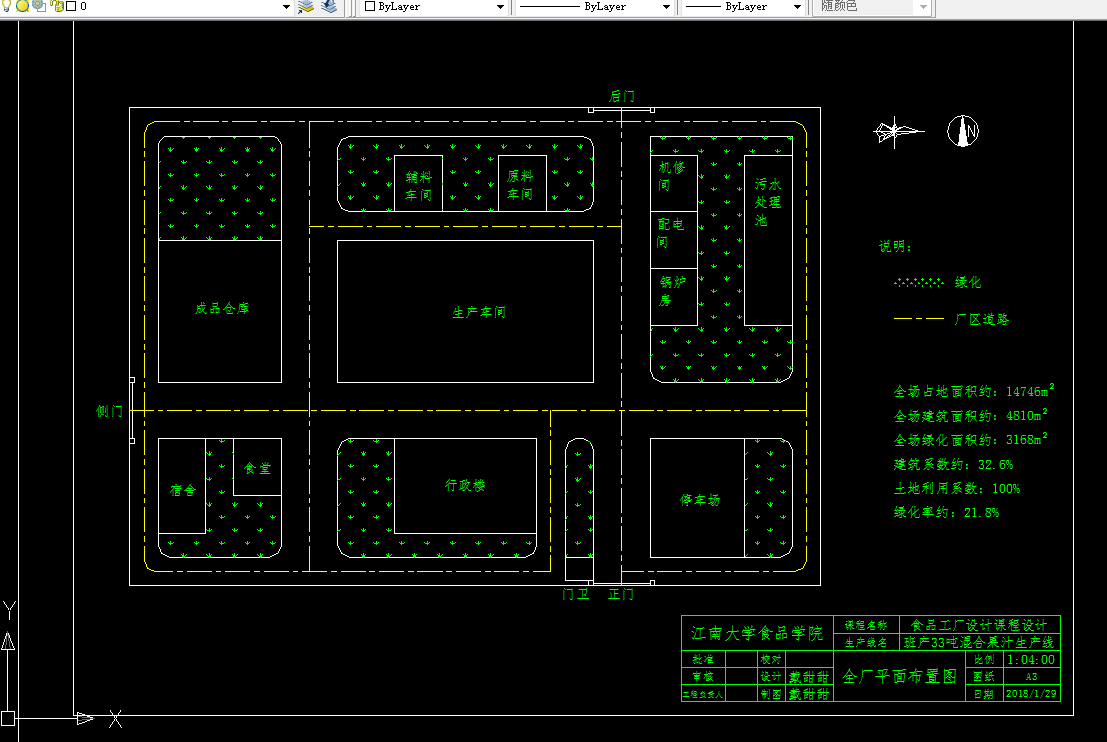Select the 正门 gate label
The height and width of the screenshot is (742, 1107).
coord(621,594)
